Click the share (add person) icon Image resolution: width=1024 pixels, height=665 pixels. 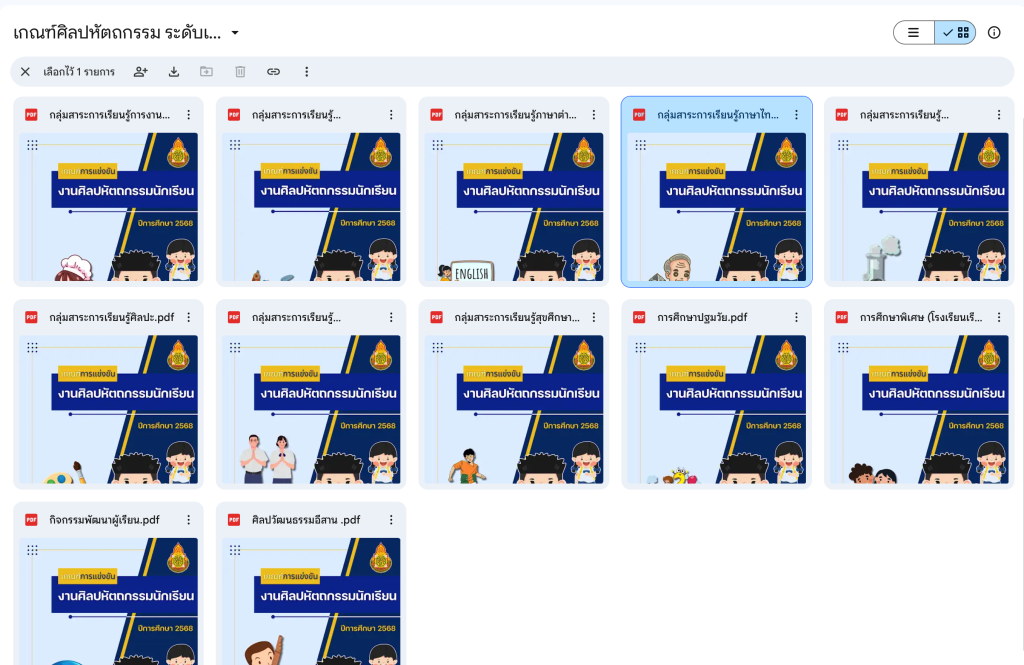(141, 72)
